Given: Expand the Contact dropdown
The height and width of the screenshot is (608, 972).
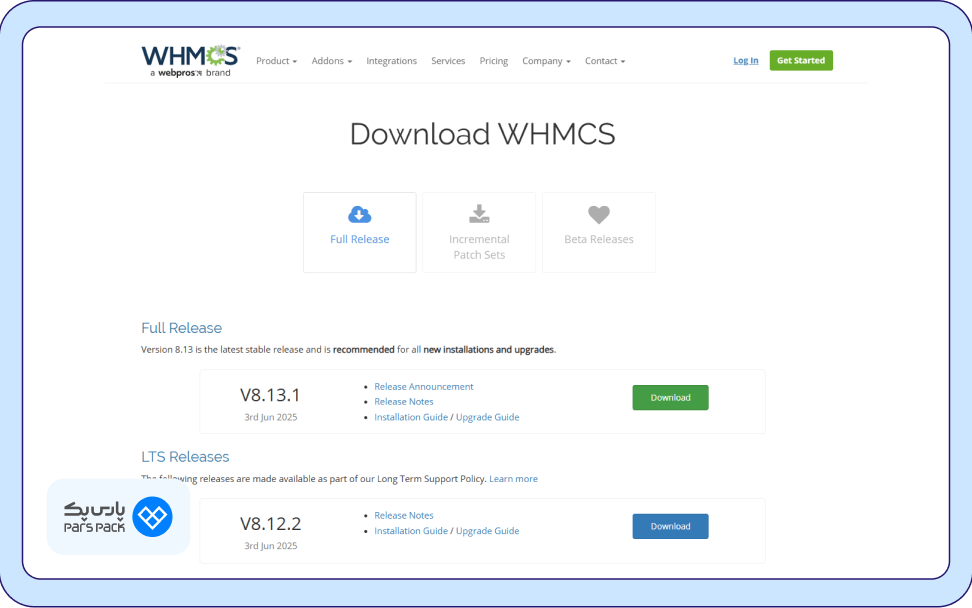Looking at the screenshot, I should [605, 60].
